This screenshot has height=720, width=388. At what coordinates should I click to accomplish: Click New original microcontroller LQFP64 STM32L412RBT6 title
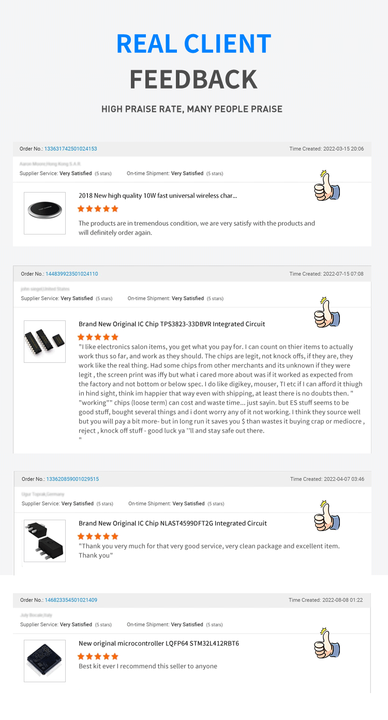pos(158,644)
